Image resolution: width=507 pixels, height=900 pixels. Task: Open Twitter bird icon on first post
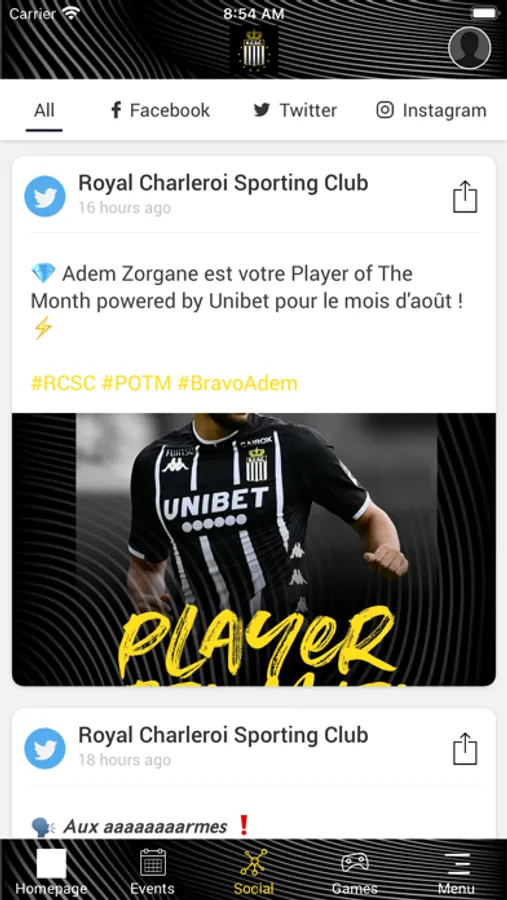pyautogui.click(x=45, y=196)
